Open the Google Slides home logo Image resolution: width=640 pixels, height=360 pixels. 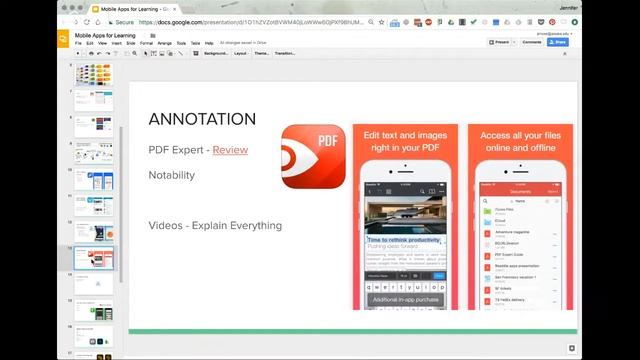63,39
